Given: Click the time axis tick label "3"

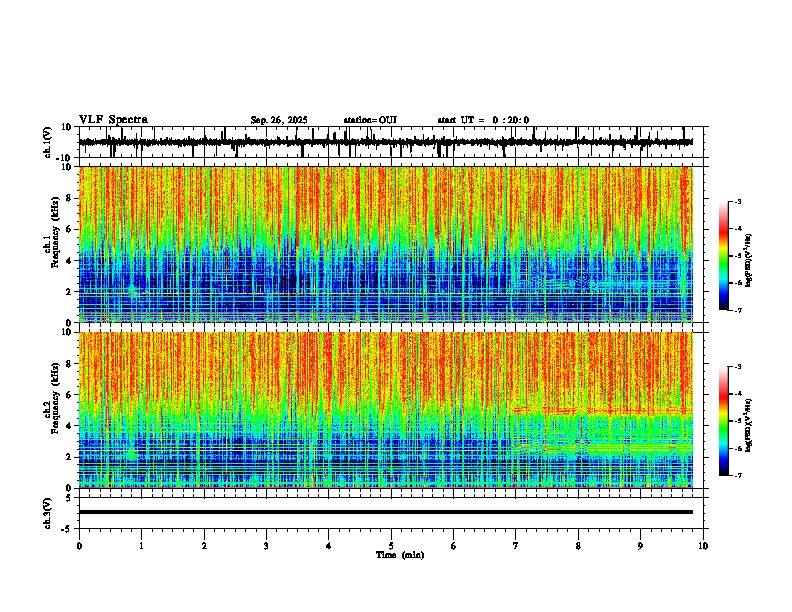Looking at the screenshot, I should click(266, 546).
